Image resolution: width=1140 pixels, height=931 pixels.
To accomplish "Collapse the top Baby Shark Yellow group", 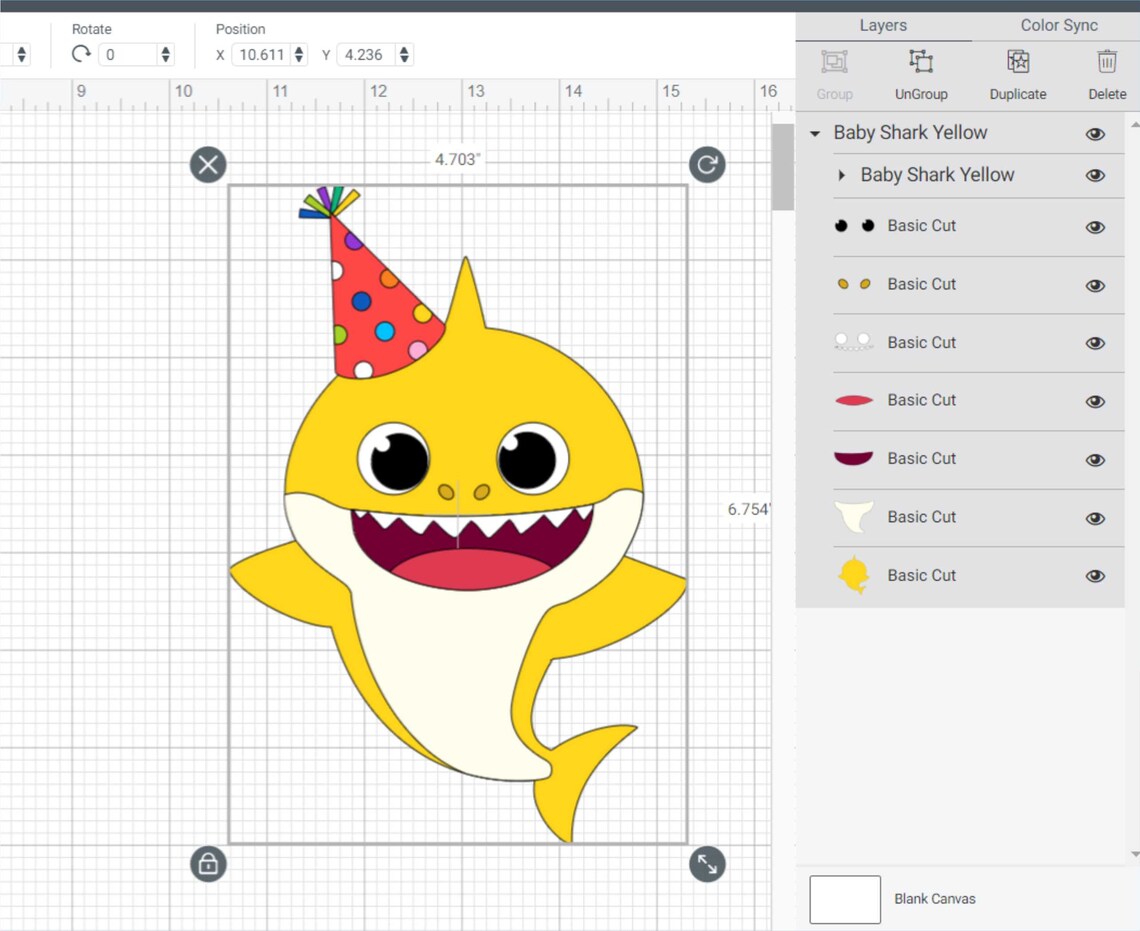I will (x=815, y=134).
